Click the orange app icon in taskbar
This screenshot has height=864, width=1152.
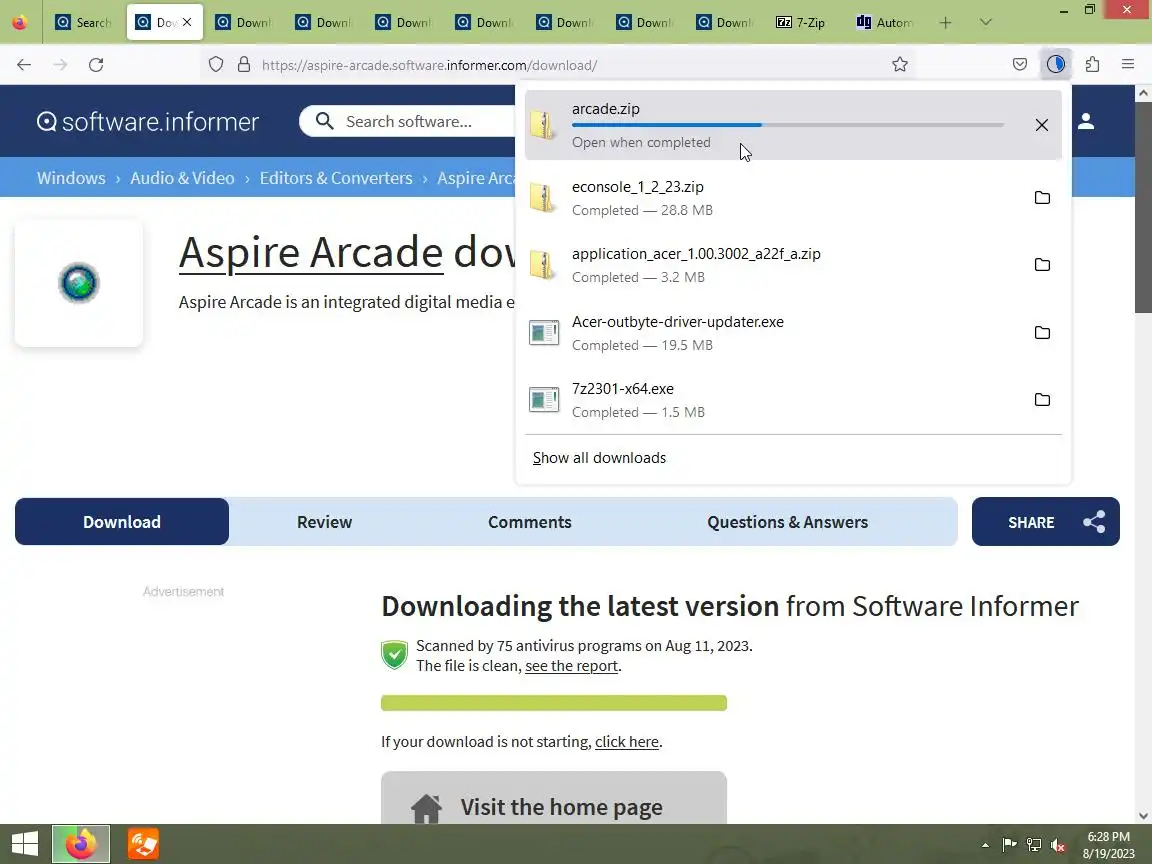click(x=143, y=844)
